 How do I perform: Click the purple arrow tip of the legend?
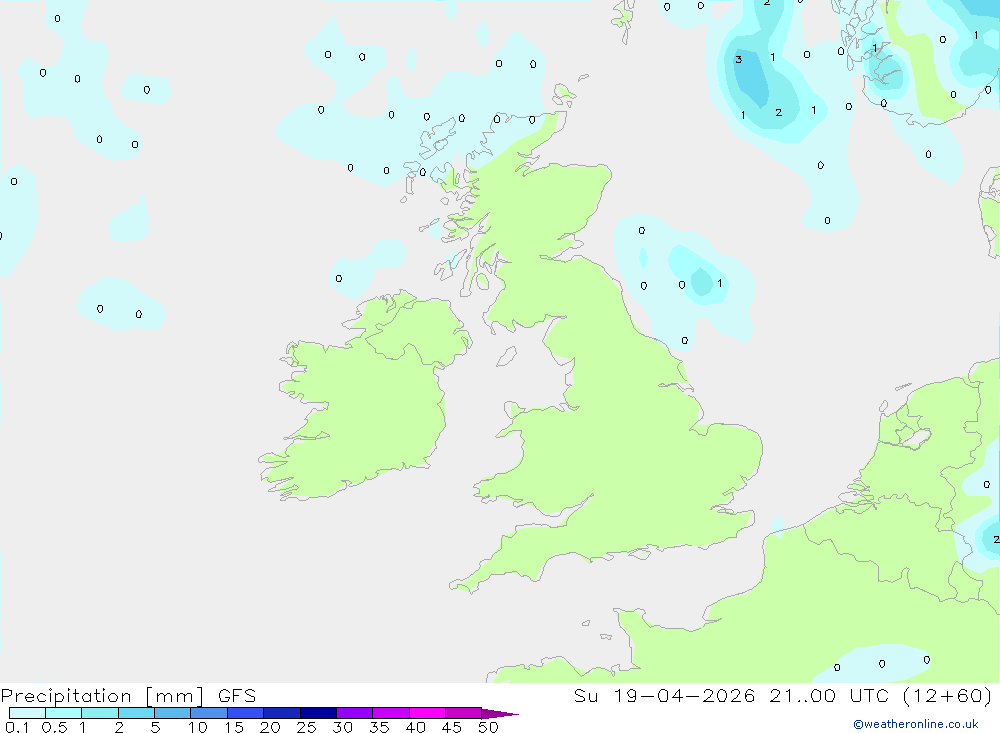point(499,714)
